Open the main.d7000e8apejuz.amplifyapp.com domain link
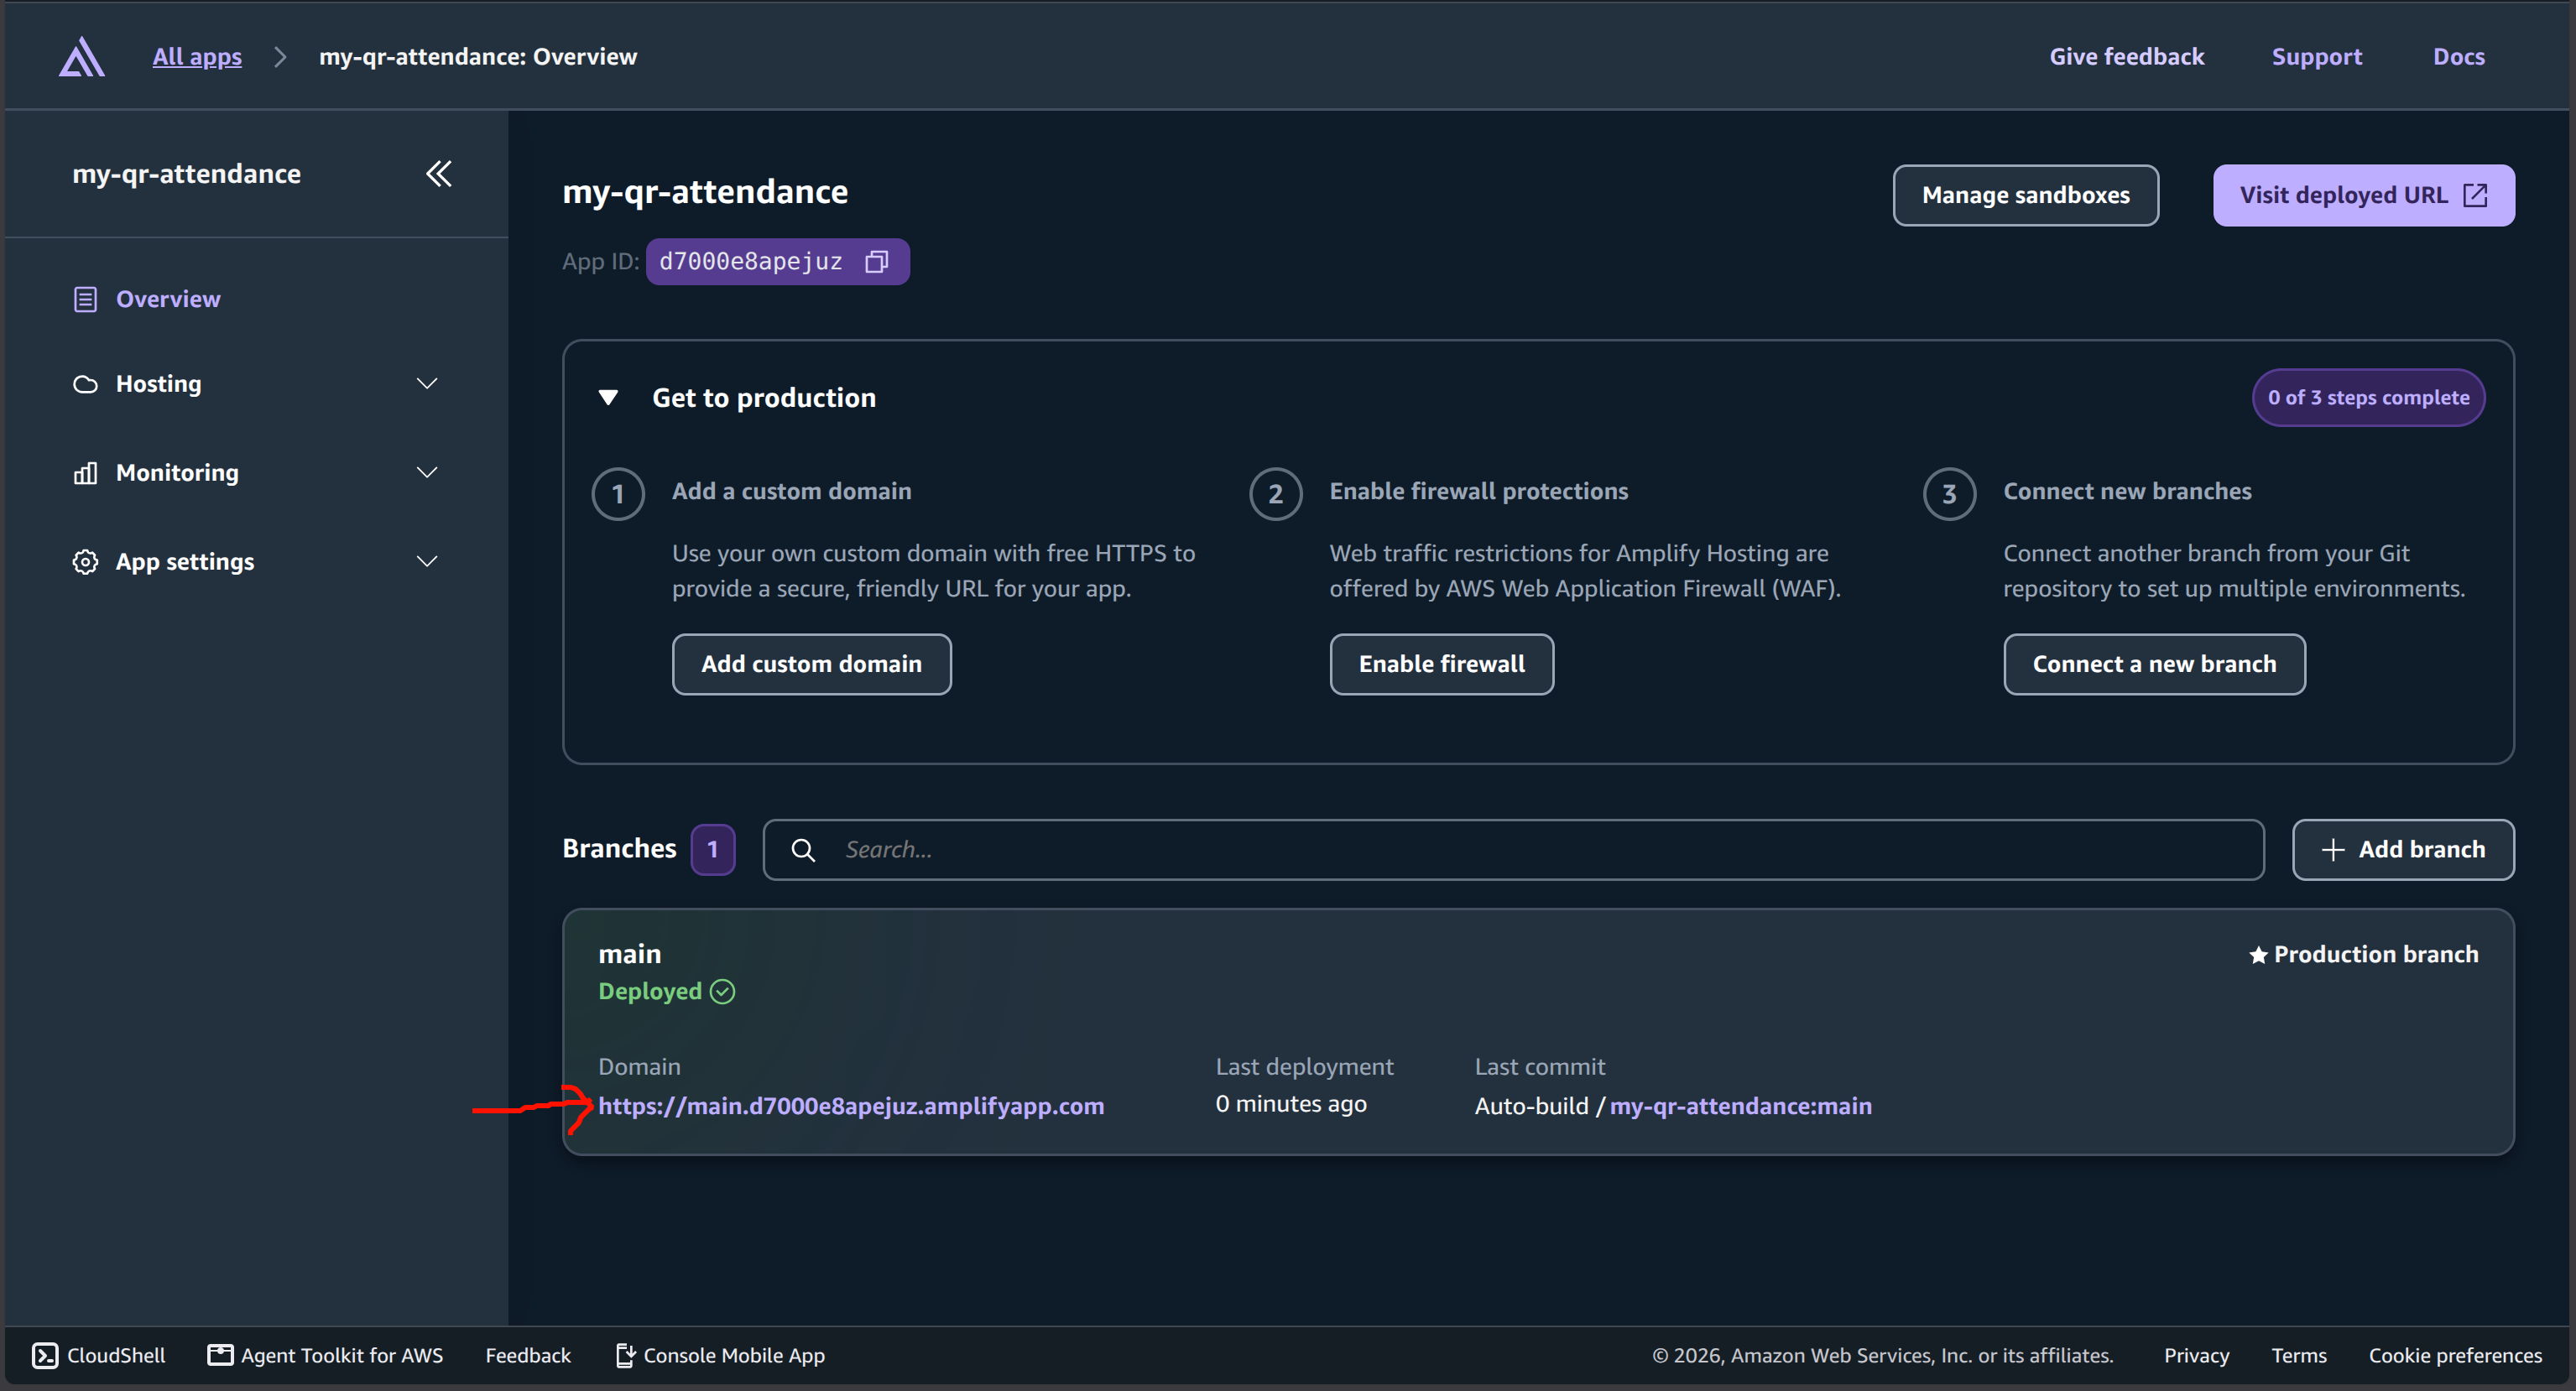Viewport: 2576px width, 1391px height. [x=851, y=1106]
